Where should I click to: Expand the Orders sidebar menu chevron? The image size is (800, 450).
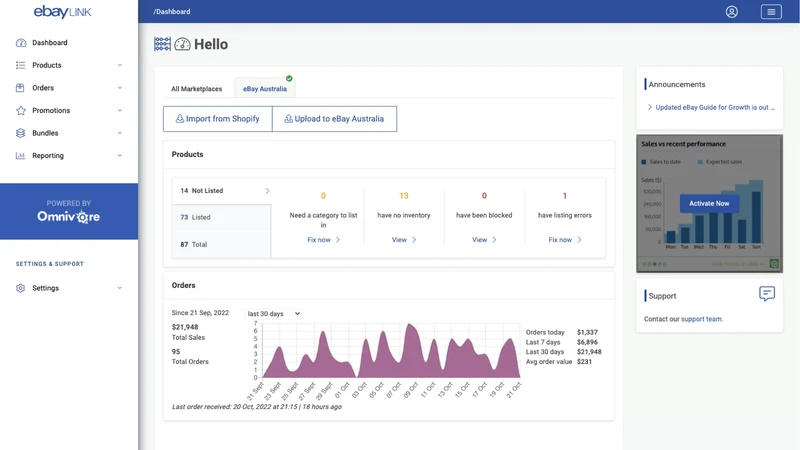coord(120,88)
